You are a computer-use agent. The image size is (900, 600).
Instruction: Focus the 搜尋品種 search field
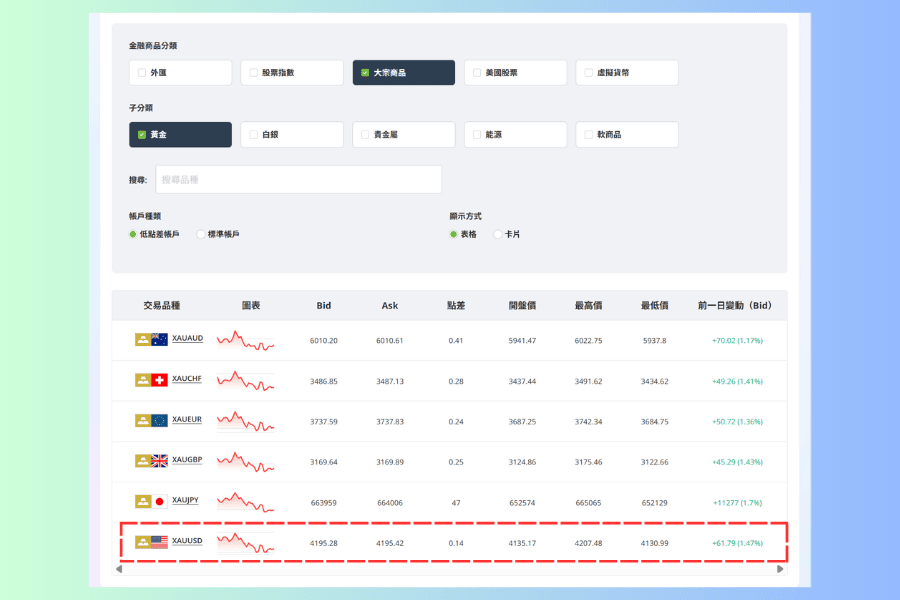point(298,180)
